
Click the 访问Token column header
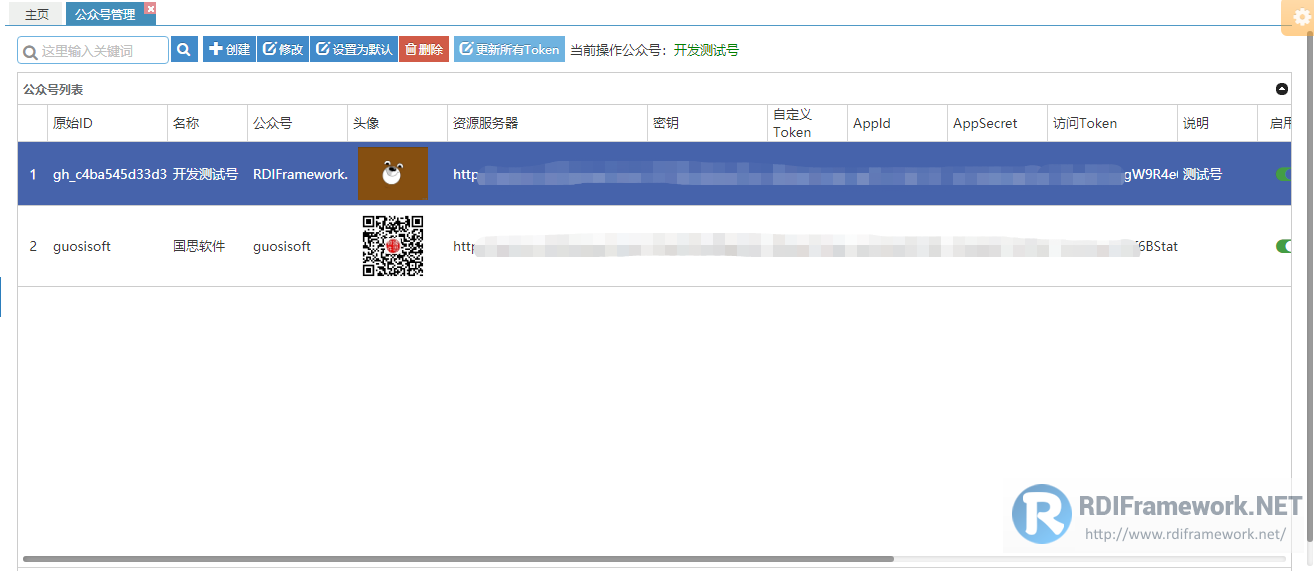point(1112,124)
